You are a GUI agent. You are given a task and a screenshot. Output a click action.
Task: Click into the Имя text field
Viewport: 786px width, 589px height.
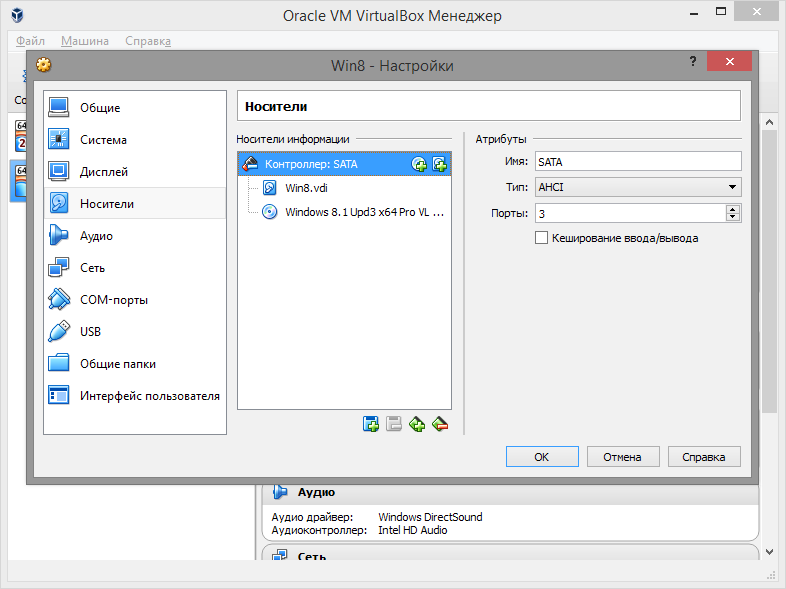pyautogui.click(x=638, y=162)
